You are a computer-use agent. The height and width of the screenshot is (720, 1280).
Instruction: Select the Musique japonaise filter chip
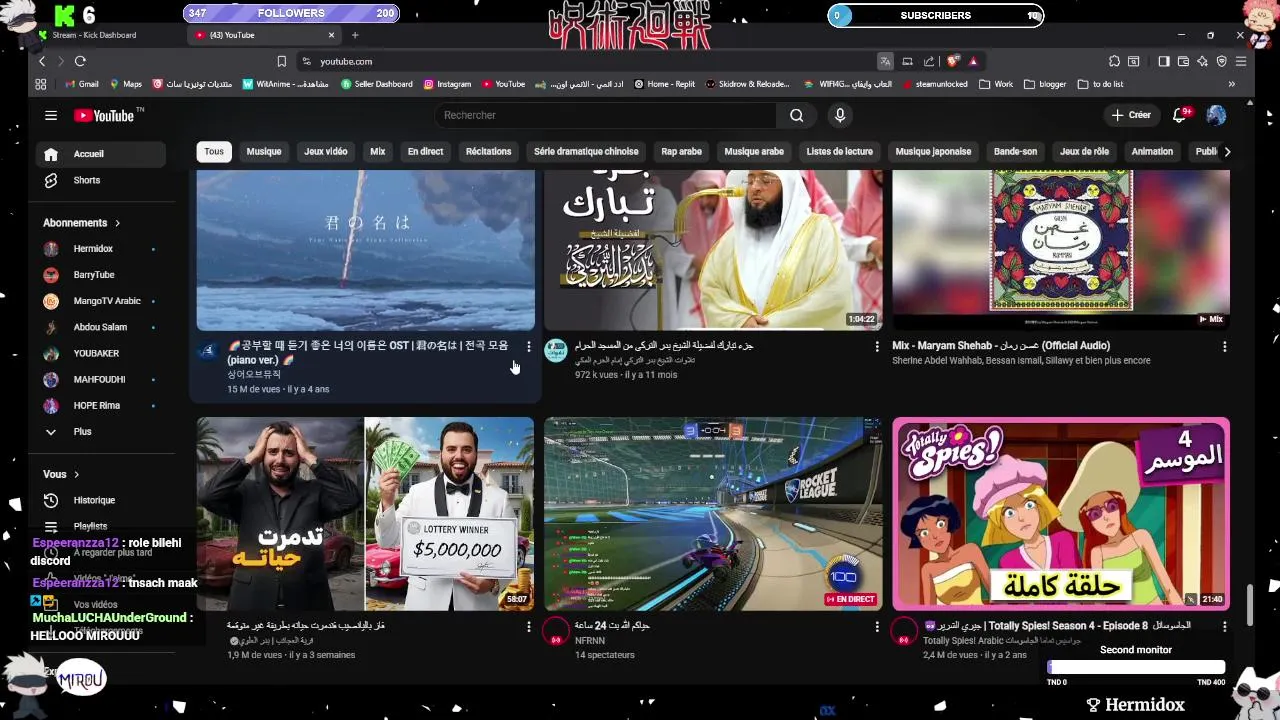(933, 152)
